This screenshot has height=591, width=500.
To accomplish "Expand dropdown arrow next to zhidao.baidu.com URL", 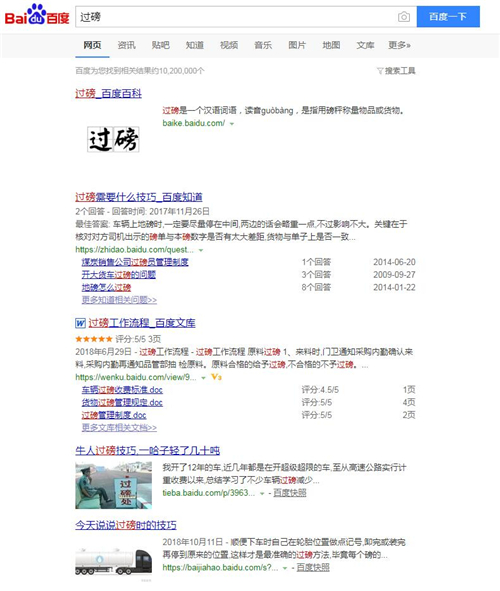I will 201,250.
